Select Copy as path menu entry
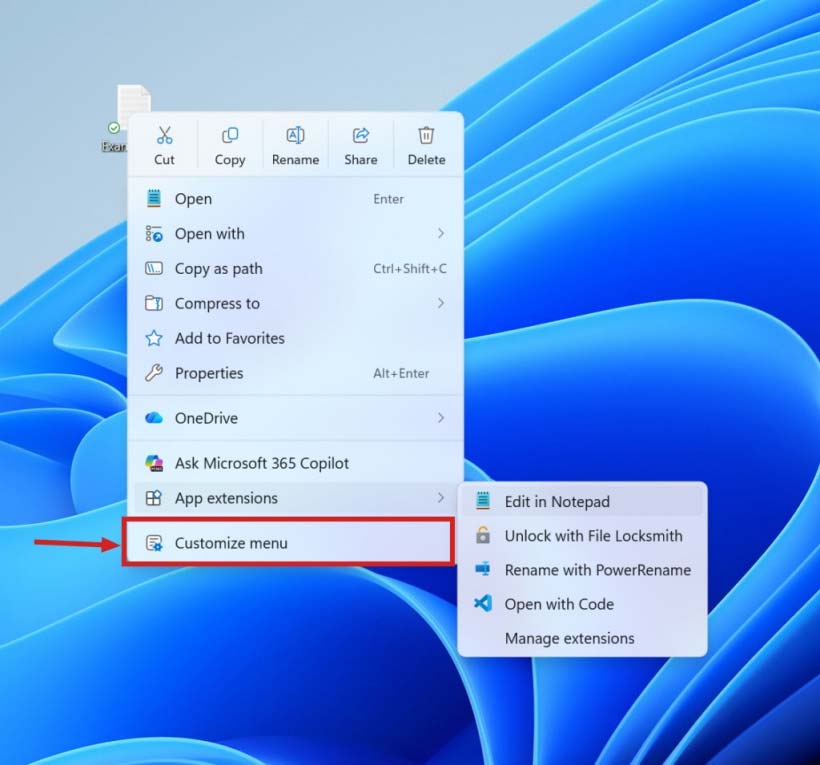Screen dimensions: 820x765 pos(295,268)
